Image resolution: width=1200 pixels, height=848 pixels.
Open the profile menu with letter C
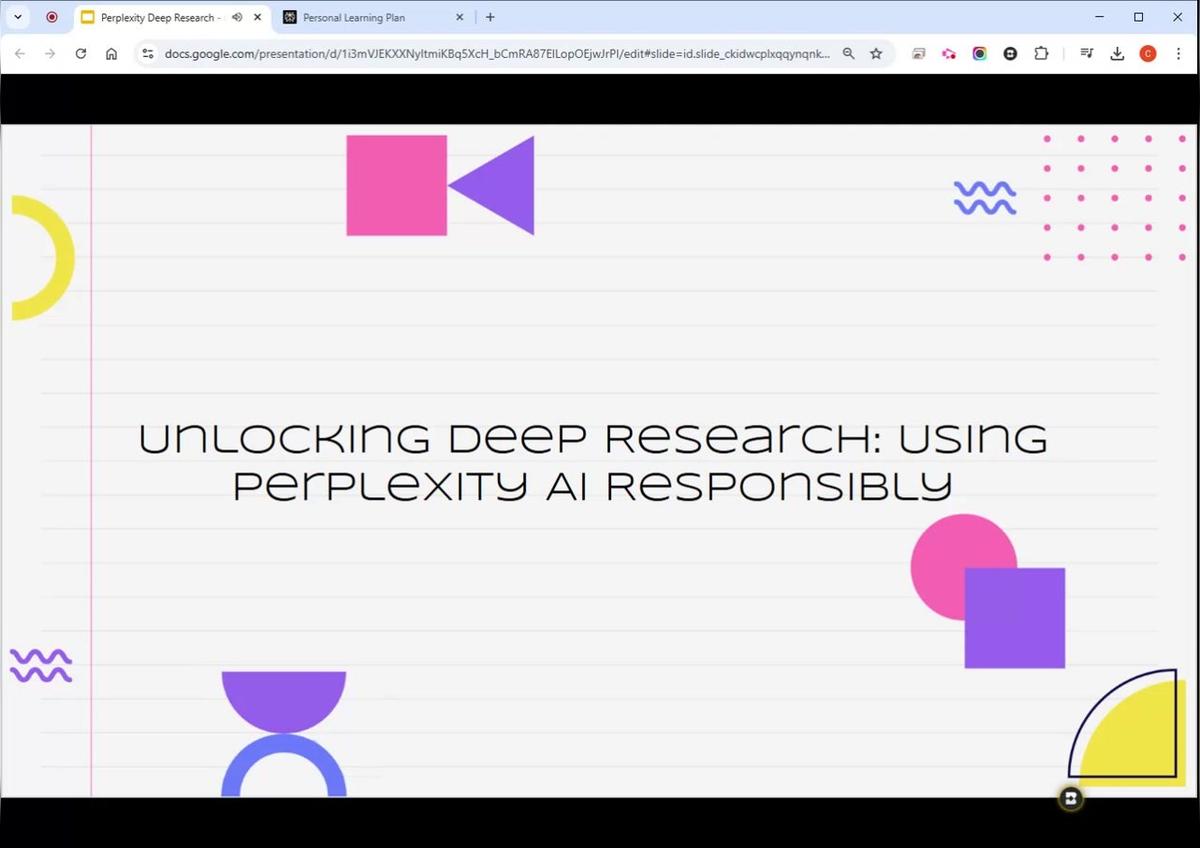[1148, 54]
